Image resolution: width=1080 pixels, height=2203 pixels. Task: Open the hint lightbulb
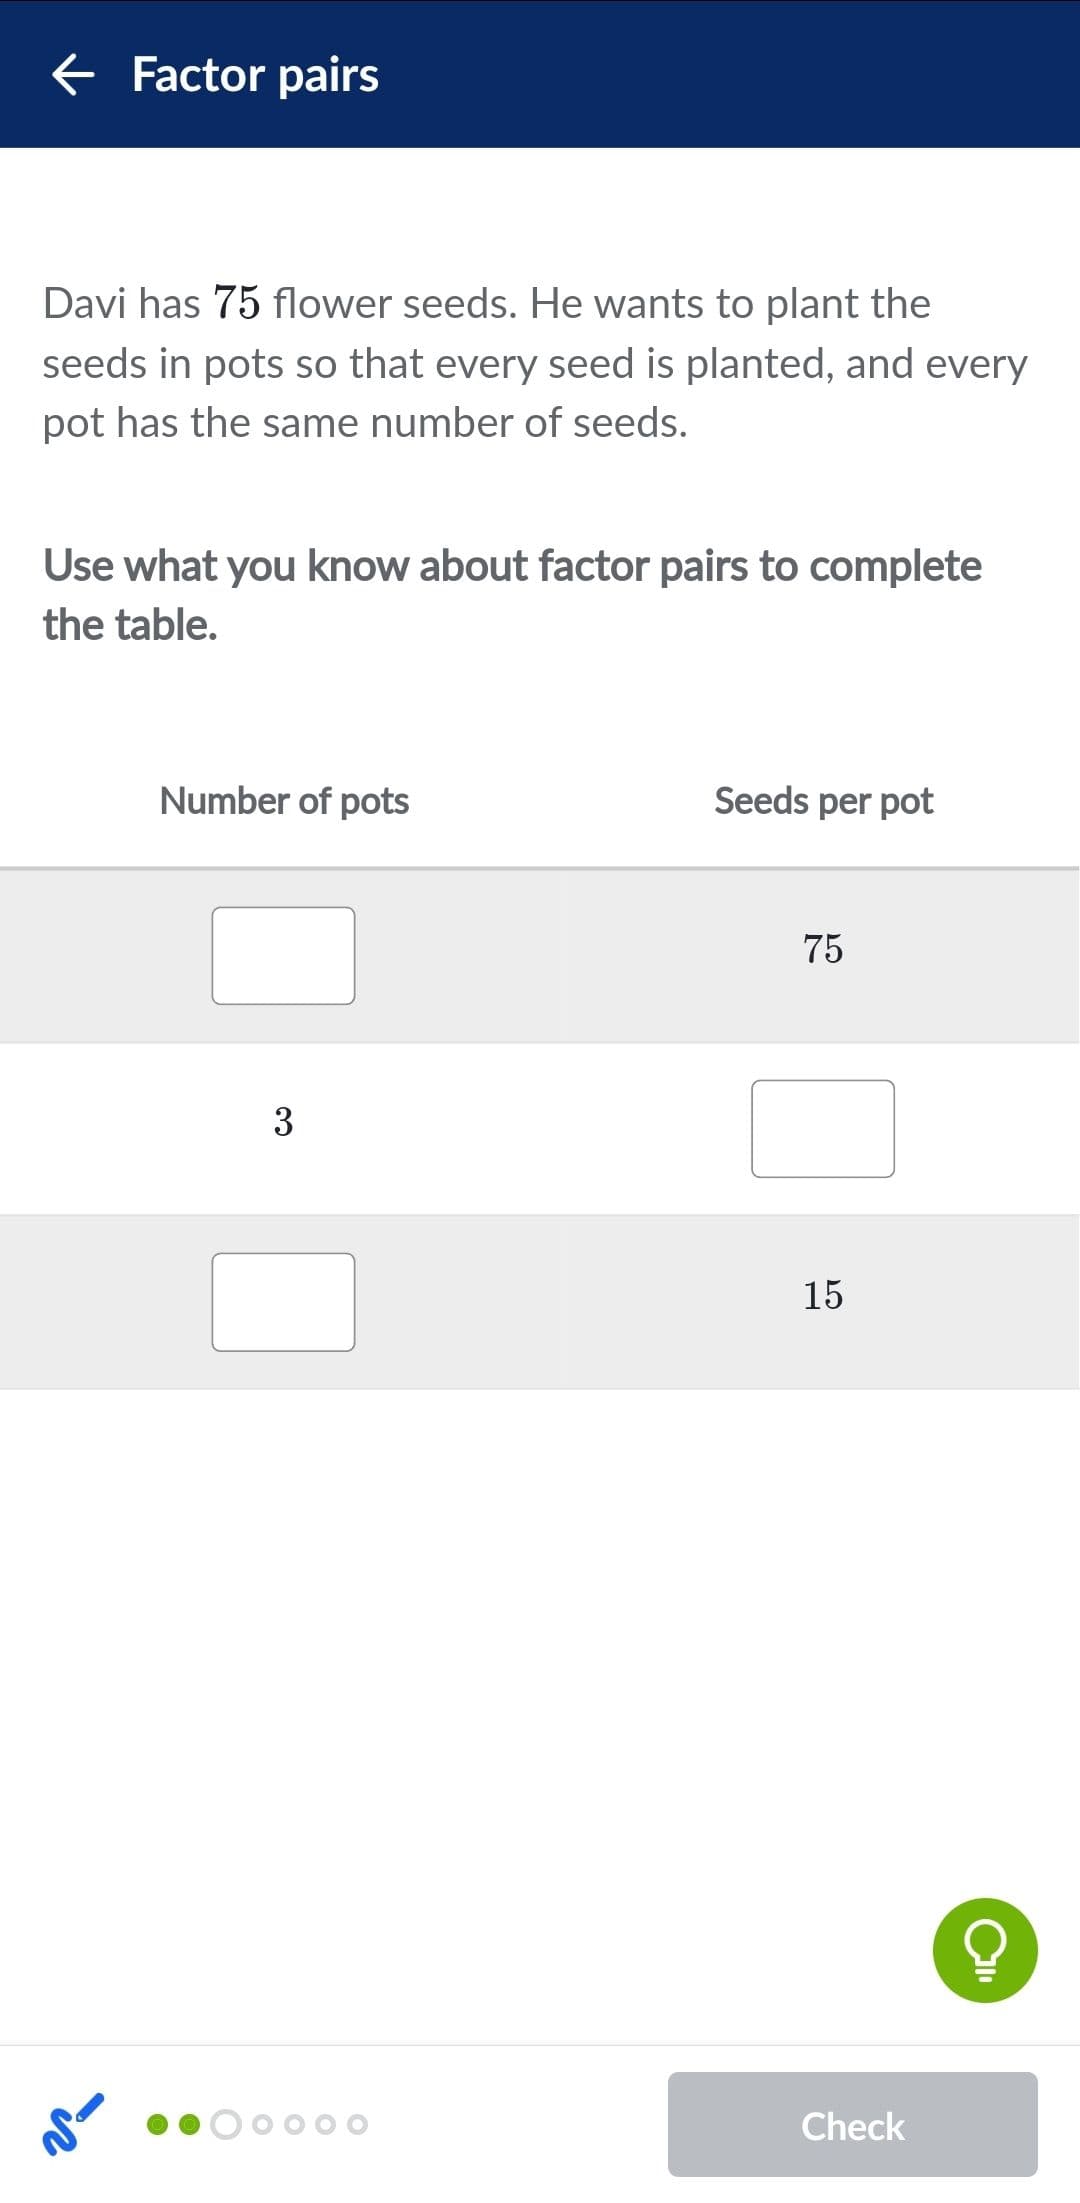[984, 1951]
